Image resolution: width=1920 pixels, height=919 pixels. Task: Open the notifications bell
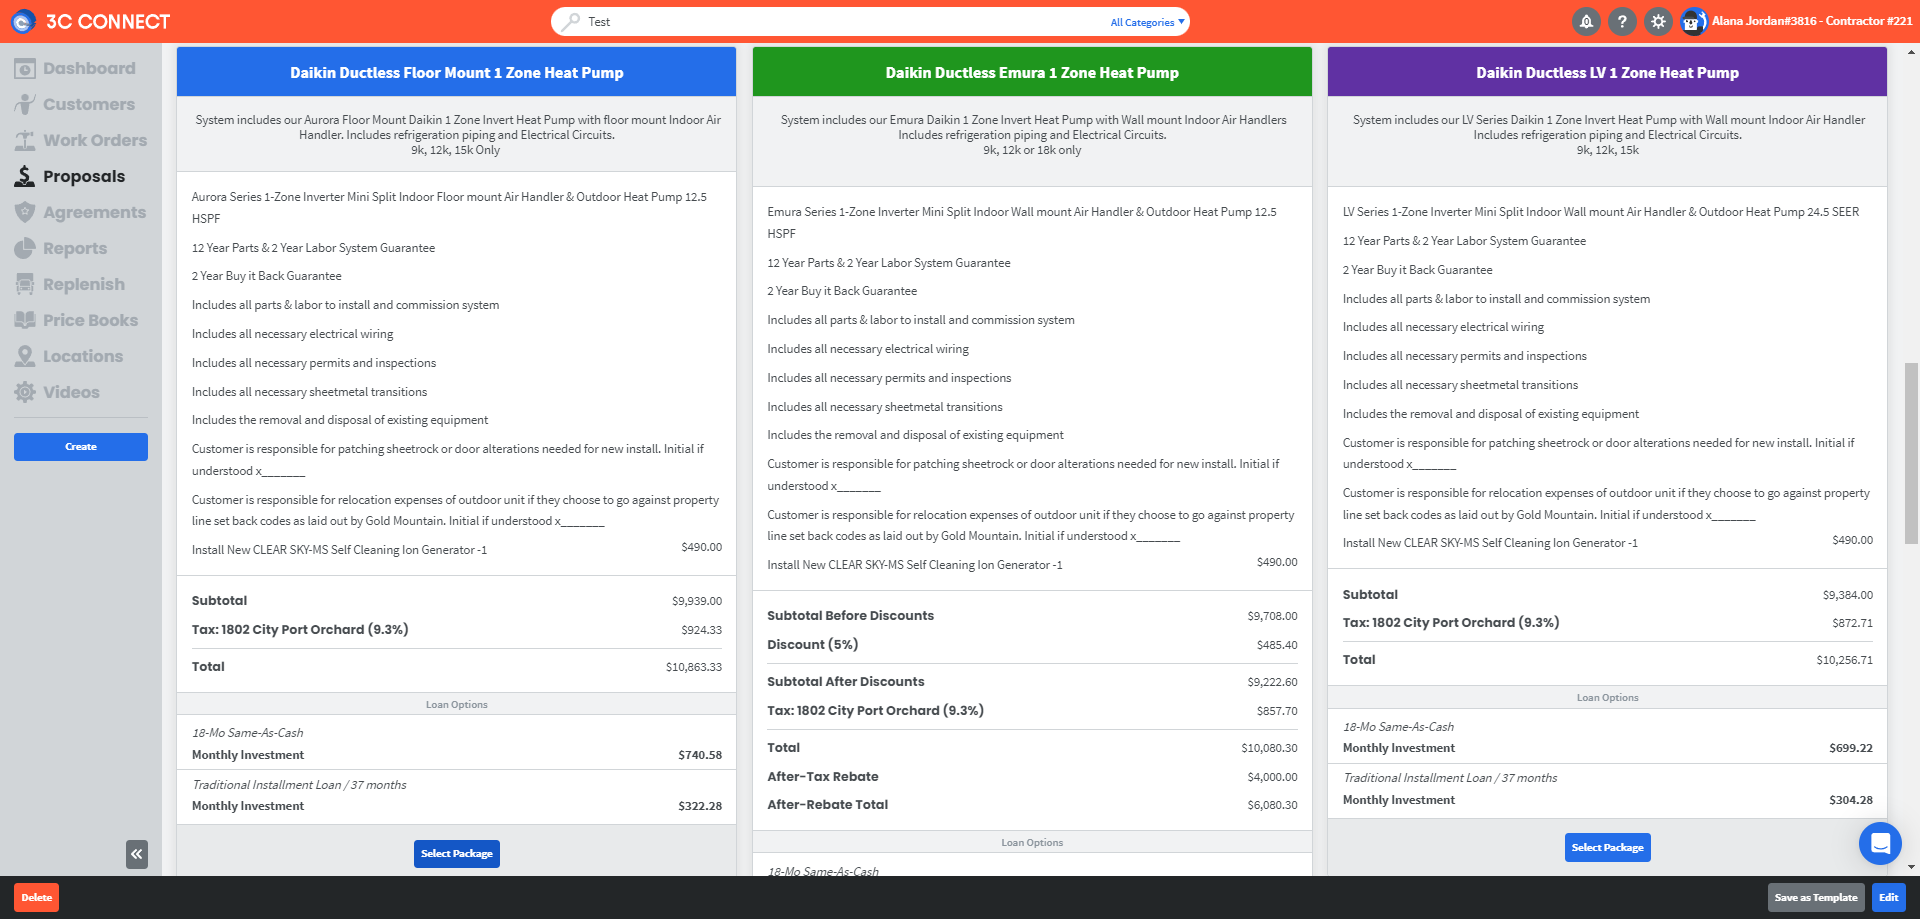coord(1586,21)
